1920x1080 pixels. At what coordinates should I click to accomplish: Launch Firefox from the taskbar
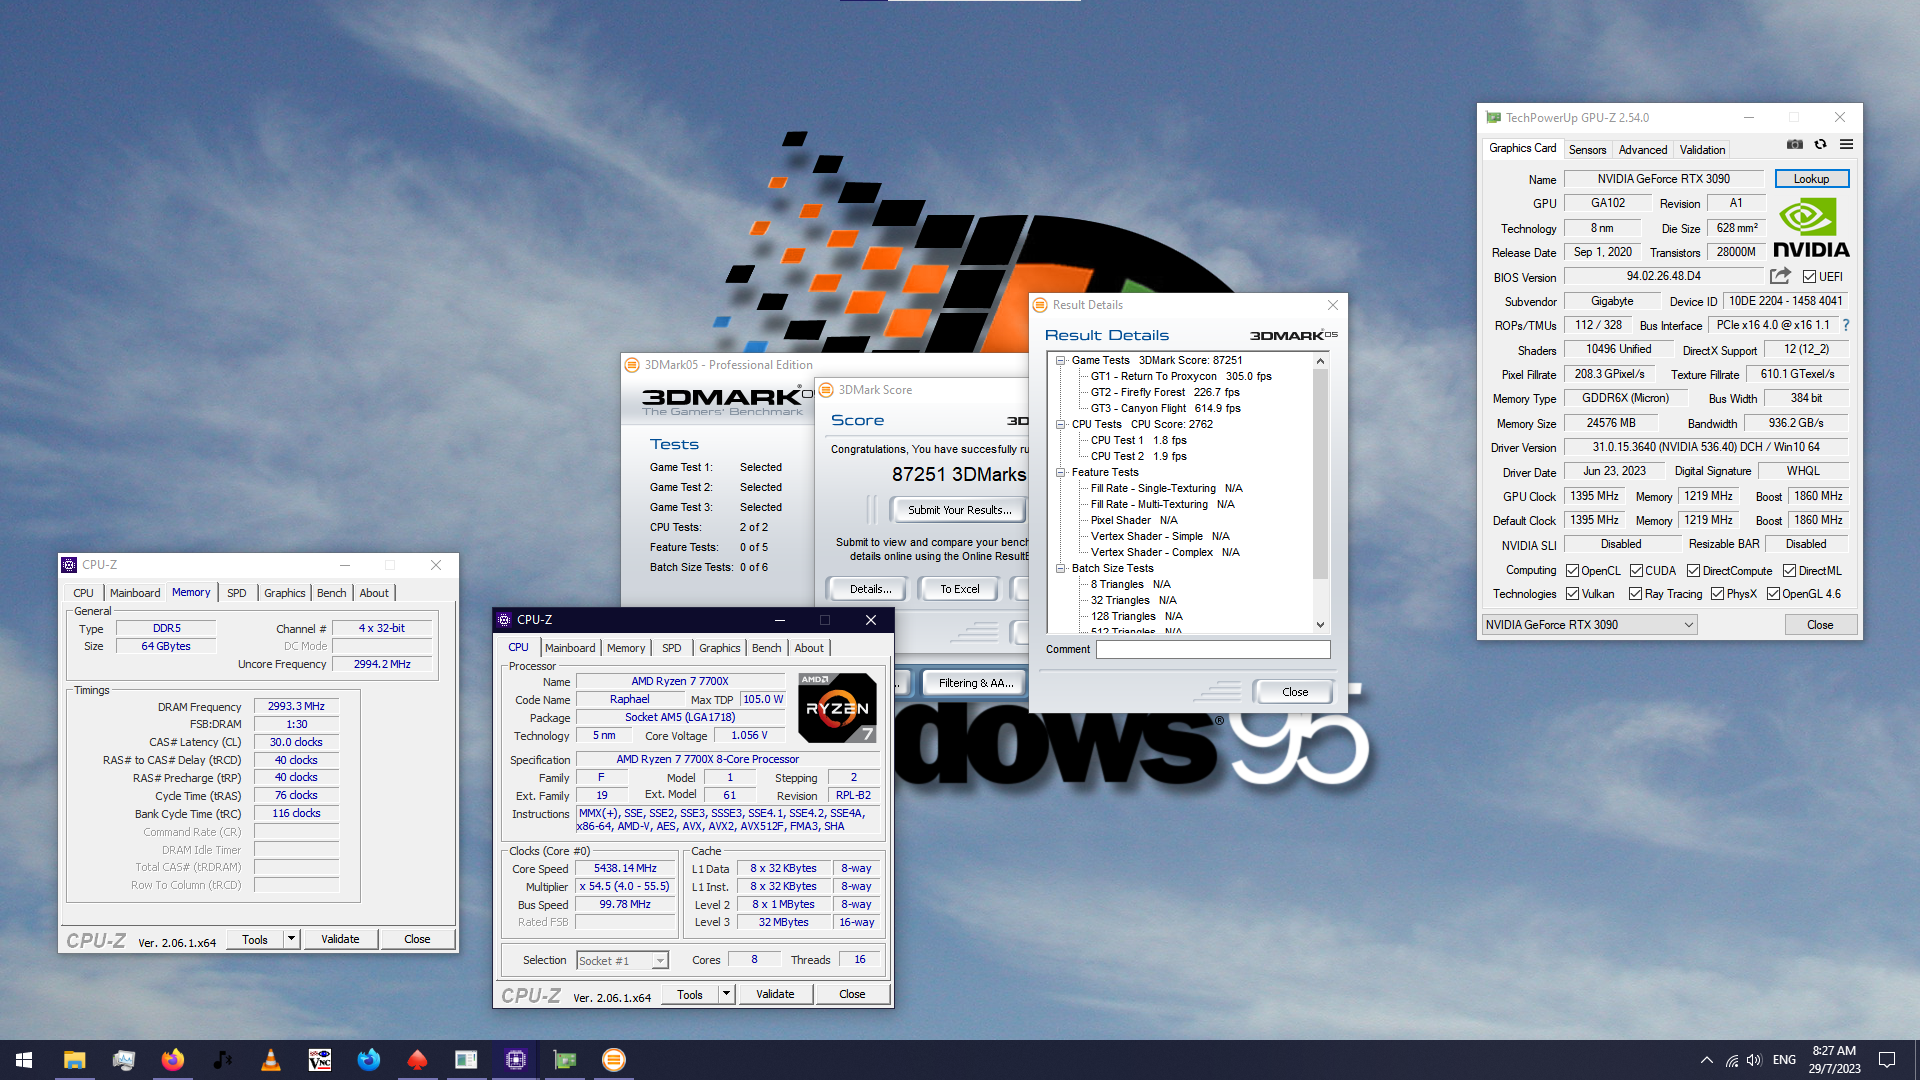pos(172,1060)
